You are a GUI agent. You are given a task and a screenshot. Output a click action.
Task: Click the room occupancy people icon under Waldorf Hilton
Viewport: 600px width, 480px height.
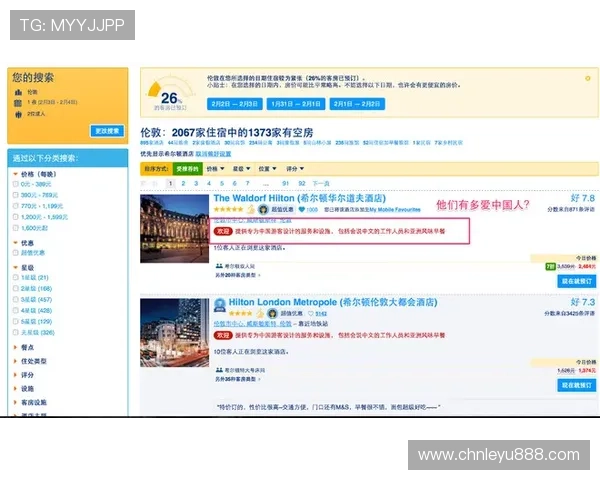tap(219, 266)
